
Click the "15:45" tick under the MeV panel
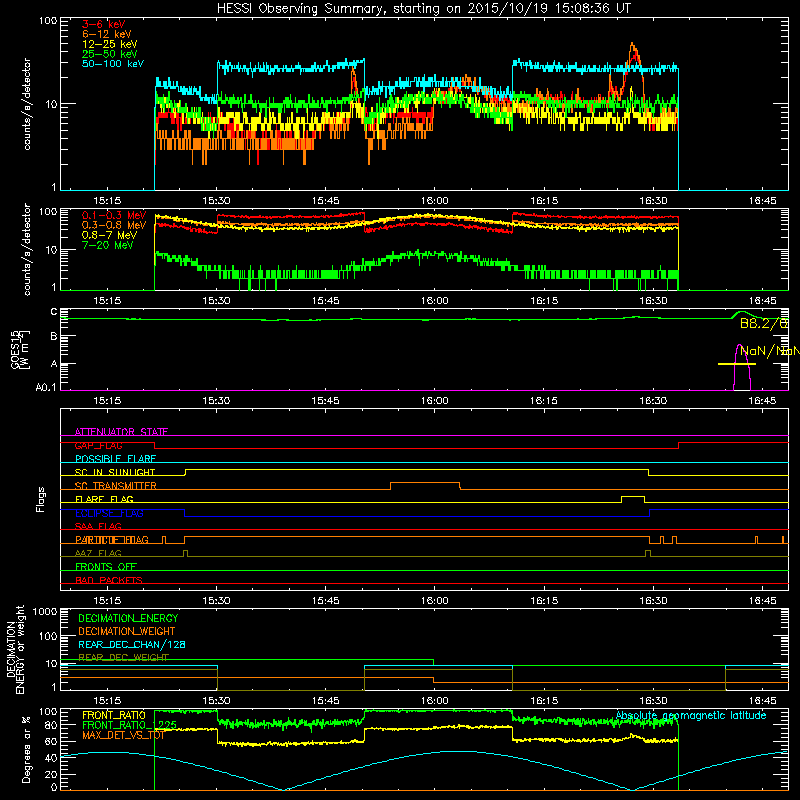(326, 301)
